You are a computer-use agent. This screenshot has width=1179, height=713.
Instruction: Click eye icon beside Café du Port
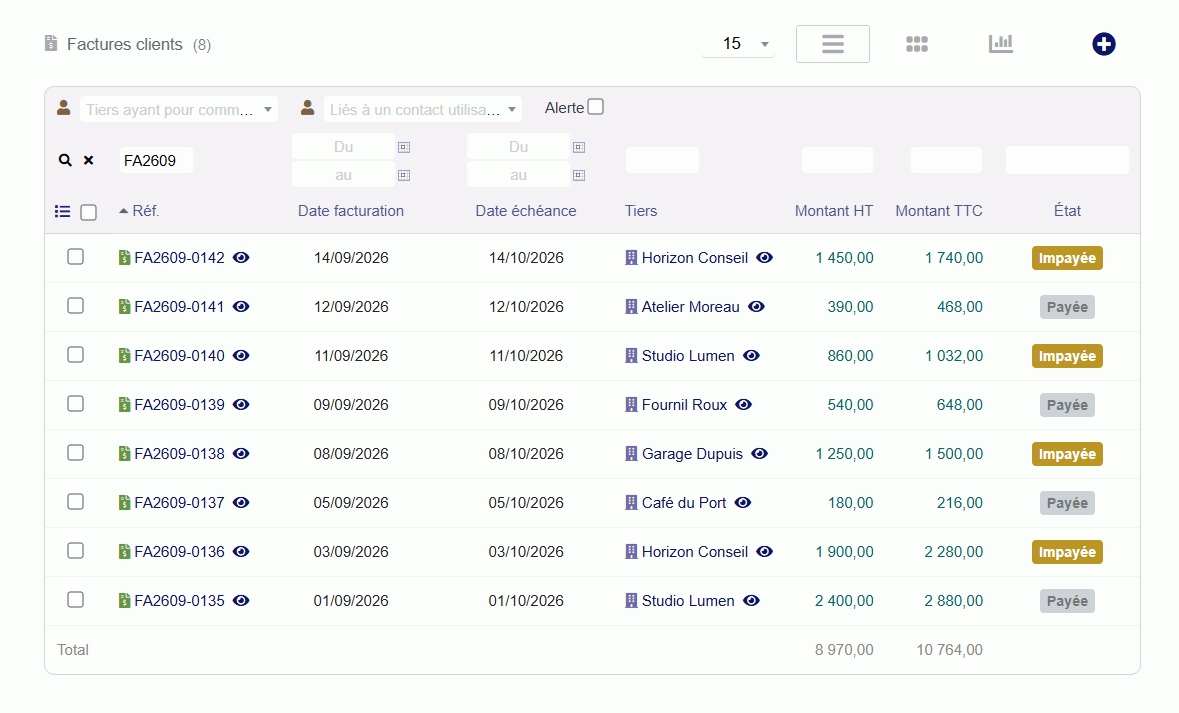[x=743, y=502]
